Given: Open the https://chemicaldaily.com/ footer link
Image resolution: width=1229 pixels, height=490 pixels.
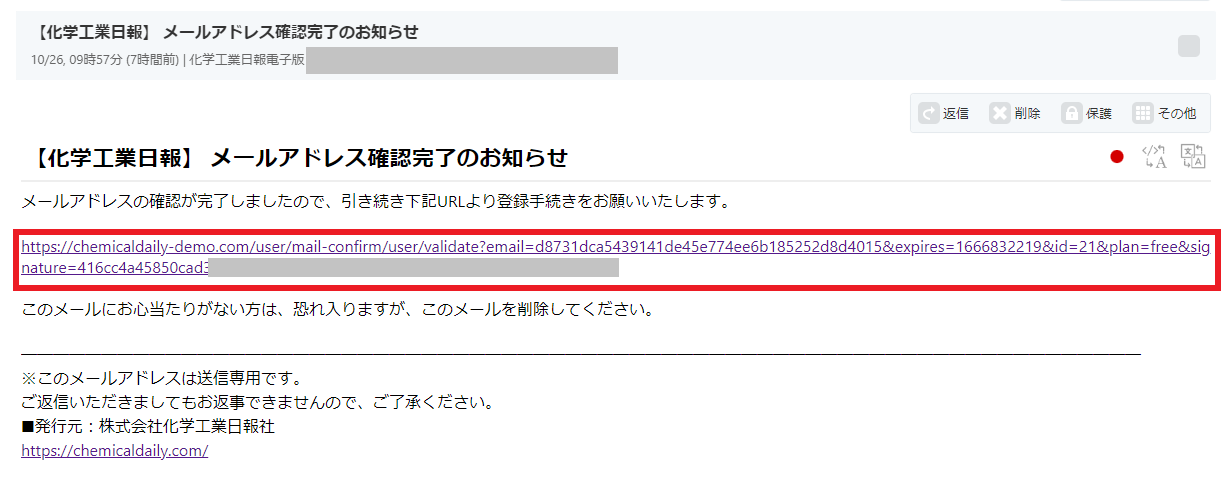Looking at the screenshot, I should (115, 451).
